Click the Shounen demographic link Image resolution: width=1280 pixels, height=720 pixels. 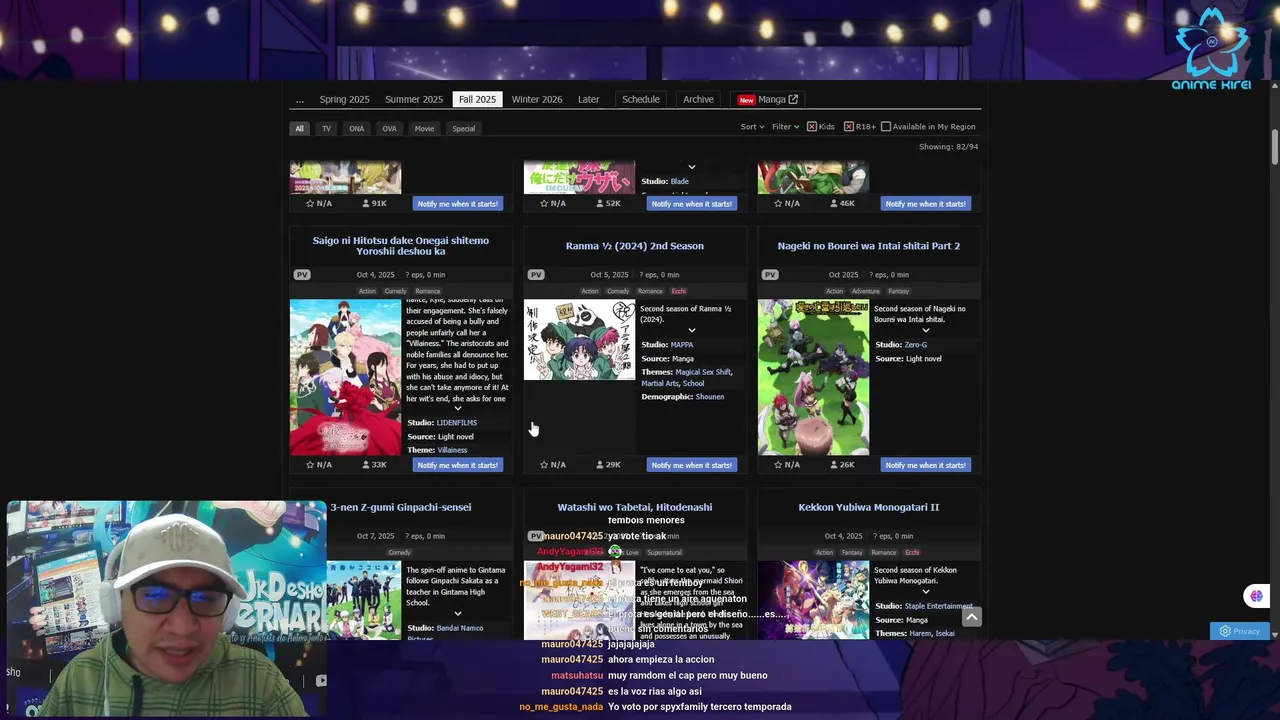[709, 397]
